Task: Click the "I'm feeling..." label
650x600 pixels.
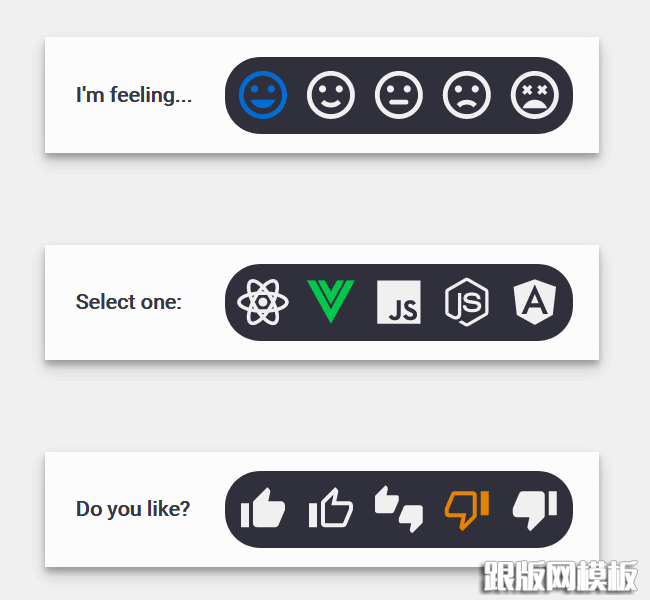Action: click(134, 95)
